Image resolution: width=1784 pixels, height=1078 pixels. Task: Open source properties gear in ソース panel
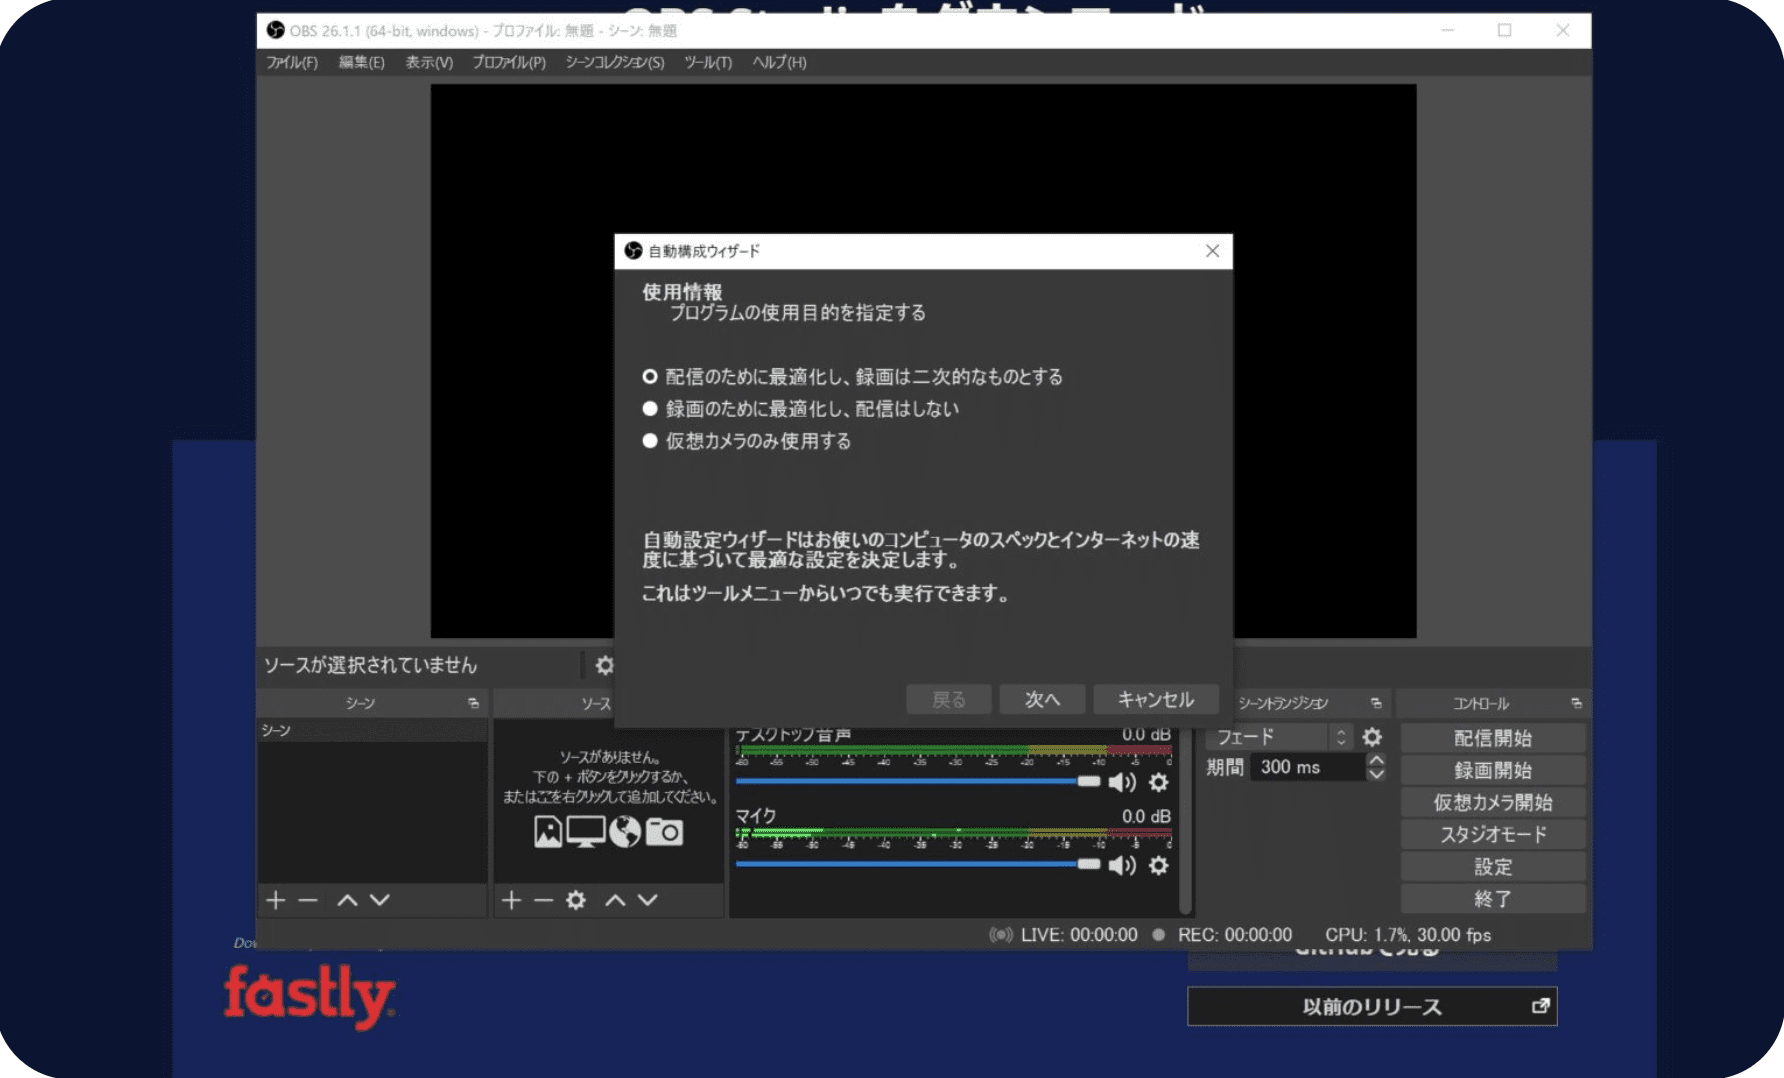click(x=576, y=900)
